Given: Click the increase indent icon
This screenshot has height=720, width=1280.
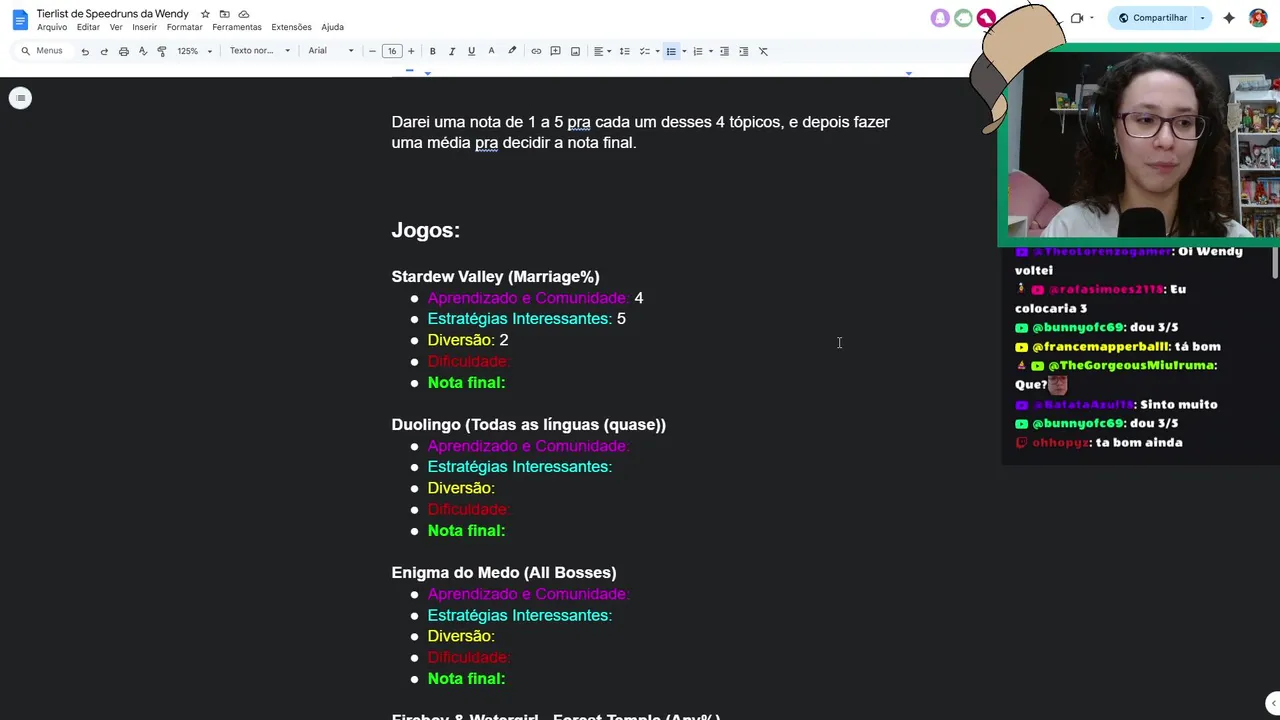Looking at the screenshot, I should coord(743,51).
